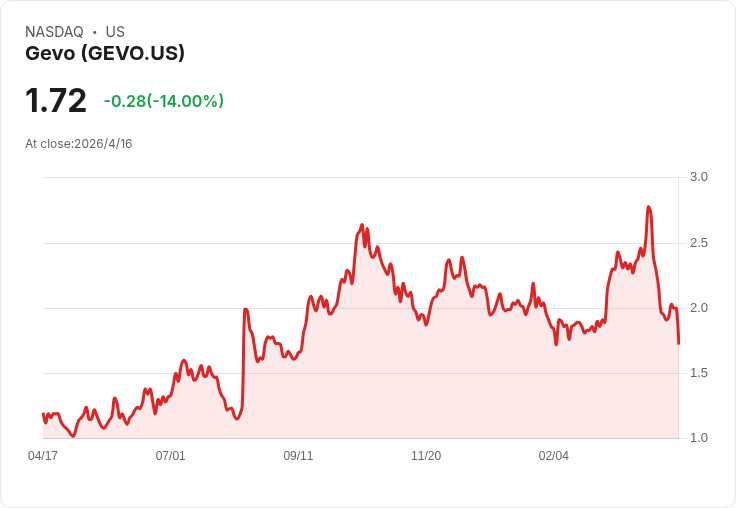Select the 04/17 date axis label
This screenshot has width=736, height=508.
pos(43,456)
